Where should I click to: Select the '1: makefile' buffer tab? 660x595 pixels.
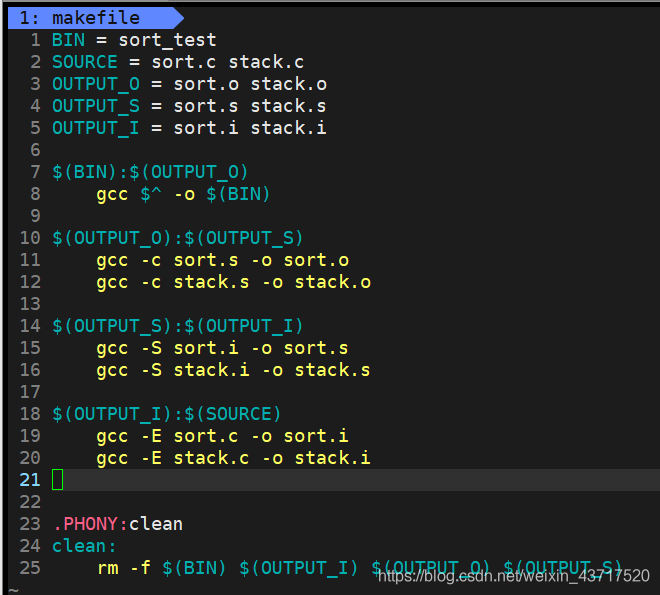[x=96, y=18]
